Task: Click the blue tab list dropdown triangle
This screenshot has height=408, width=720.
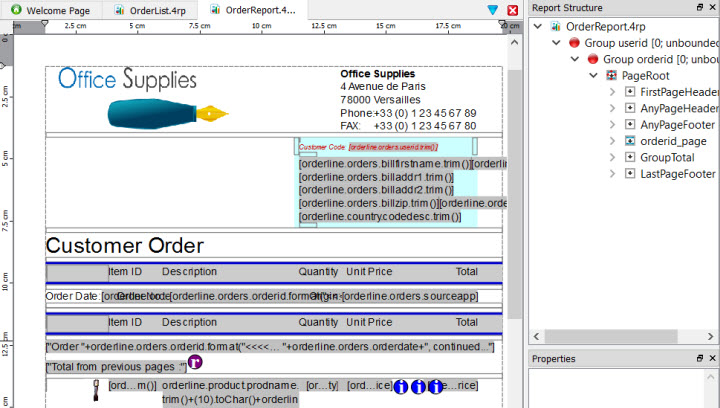Action: click(x=493, y=10)
